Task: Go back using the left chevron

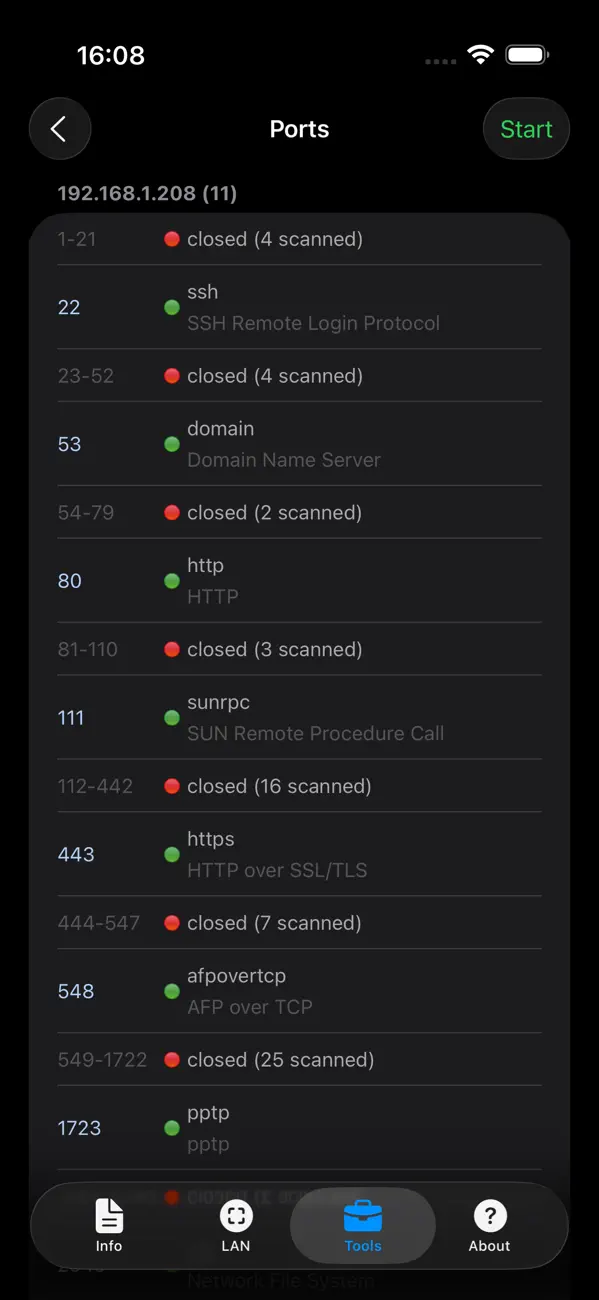Action: [x=60, y=129]
